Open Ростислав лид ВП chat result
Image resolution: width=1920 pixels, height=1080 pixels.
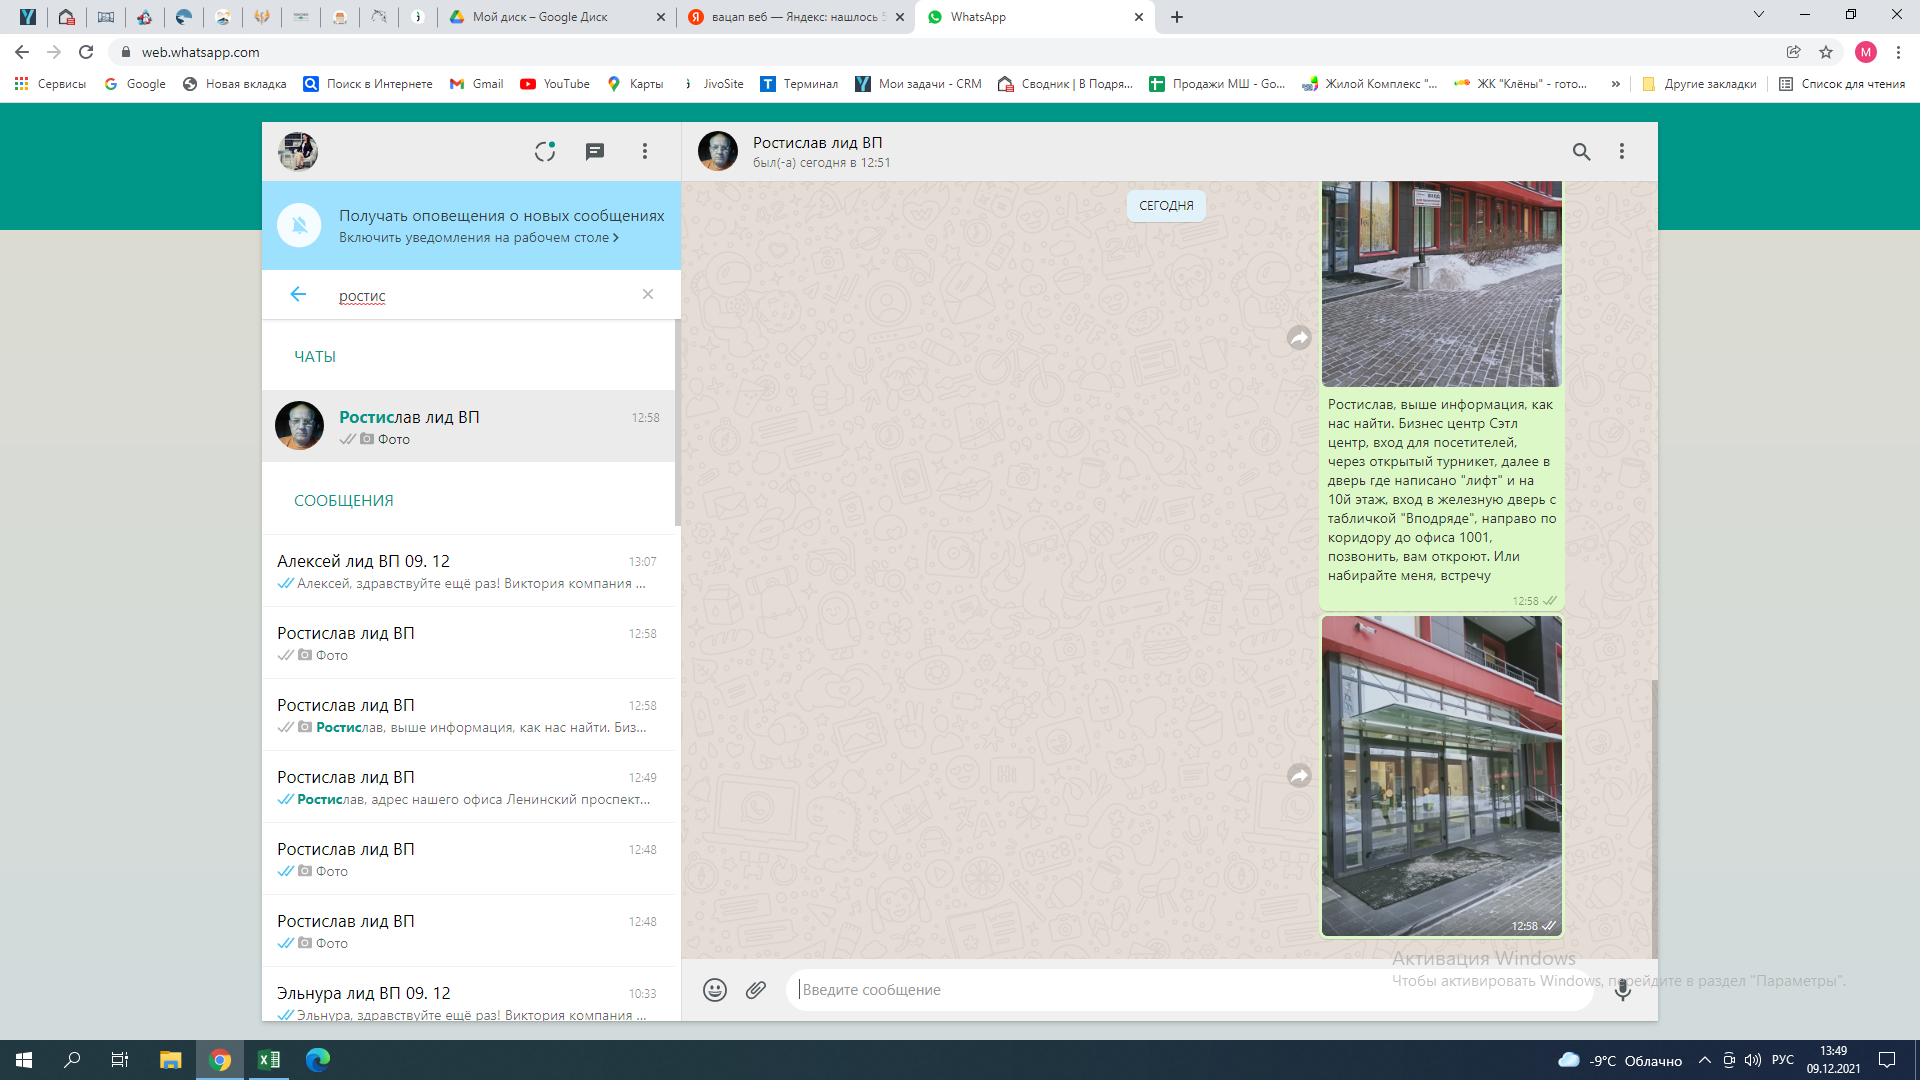(470, 427)
